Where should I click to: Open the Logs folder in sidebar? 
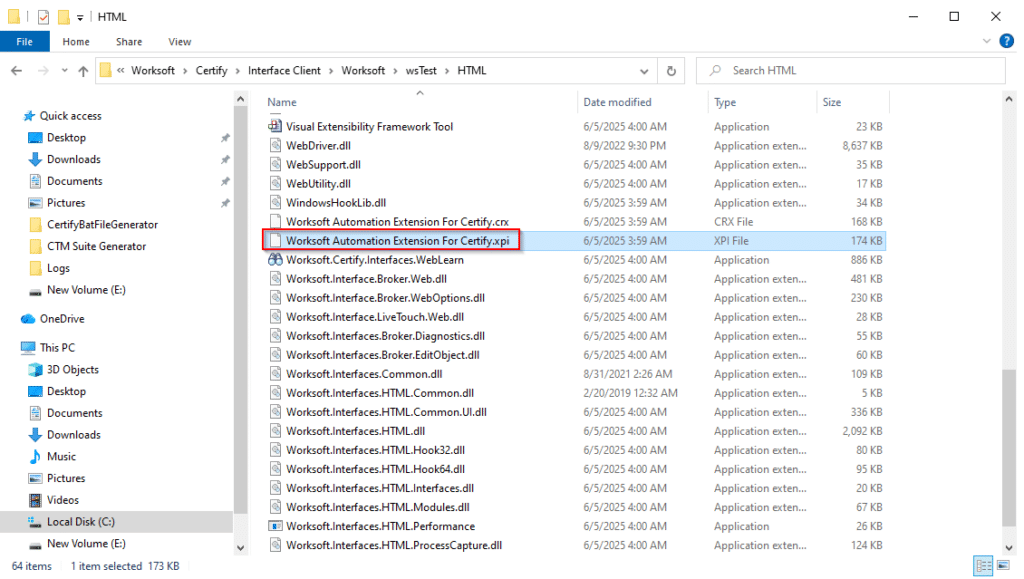(x=58, y=268)
